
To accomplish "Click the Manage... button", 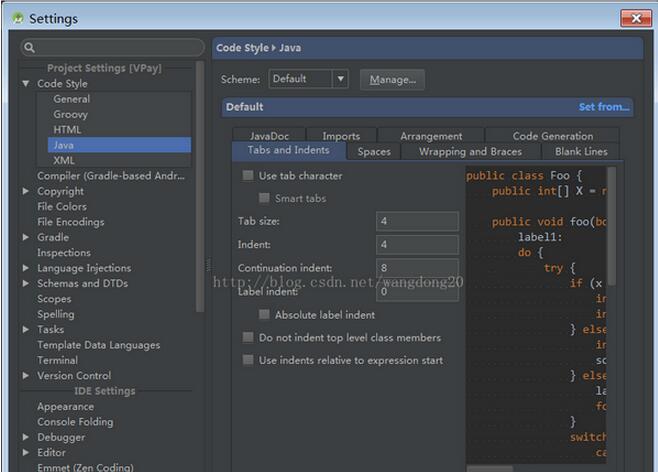I will tap(392, 79).
